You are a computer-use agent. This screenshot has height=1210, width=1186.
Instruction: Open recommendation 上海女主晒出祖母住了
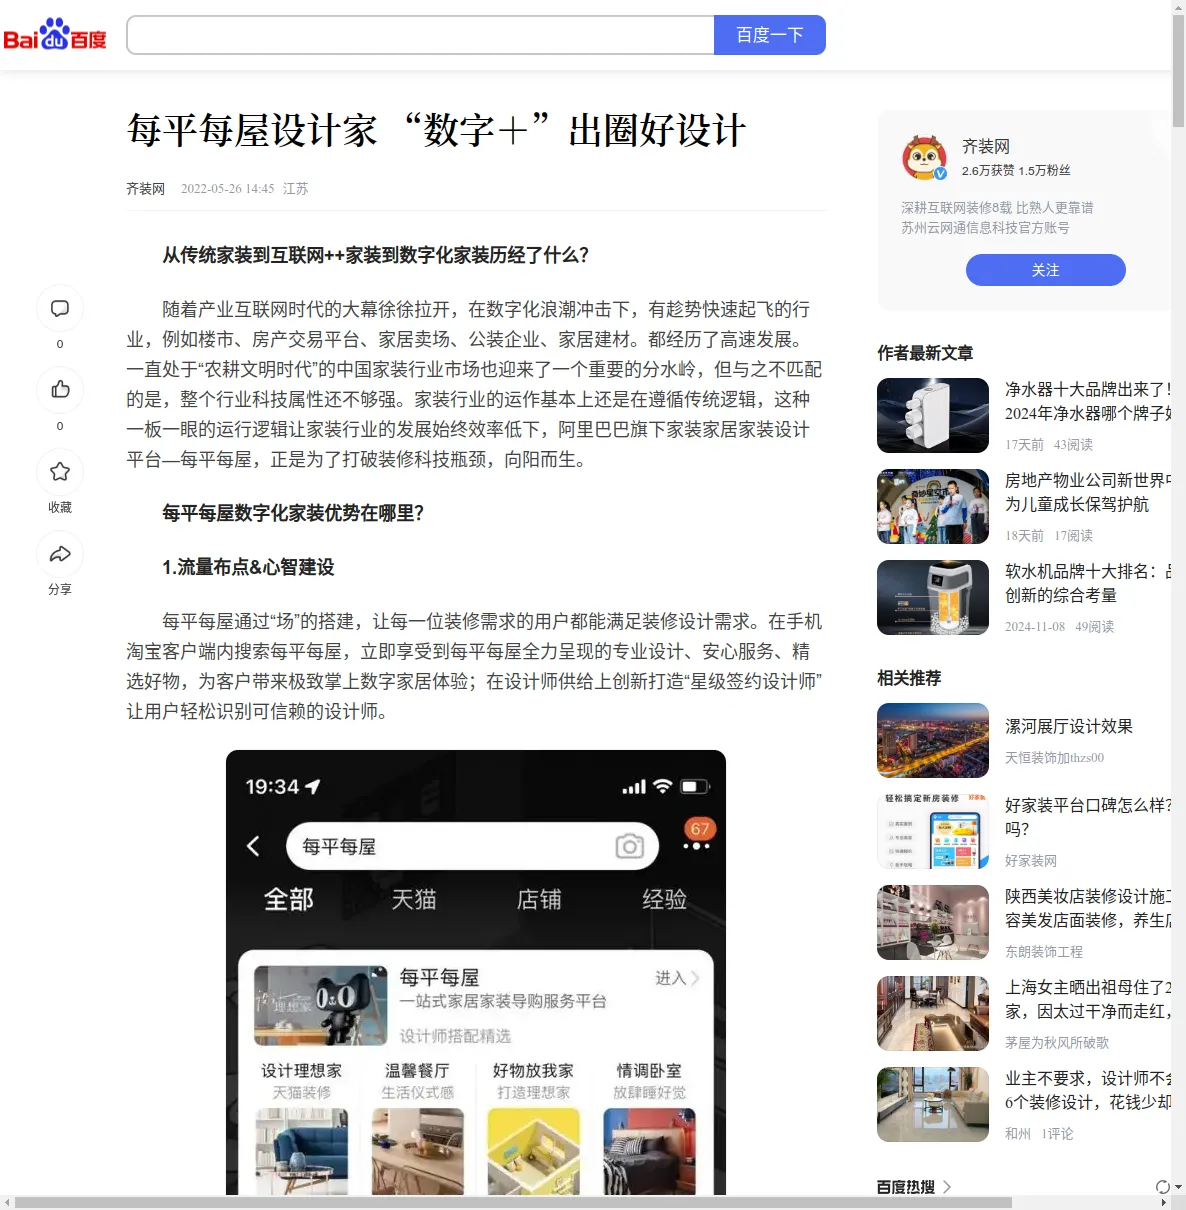pos(1088,999)
